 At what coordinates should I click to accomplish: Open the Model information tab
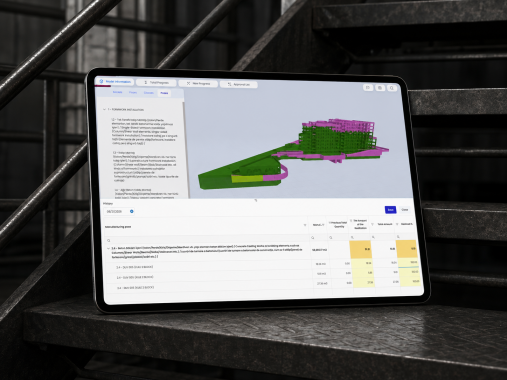coord(115,82)
